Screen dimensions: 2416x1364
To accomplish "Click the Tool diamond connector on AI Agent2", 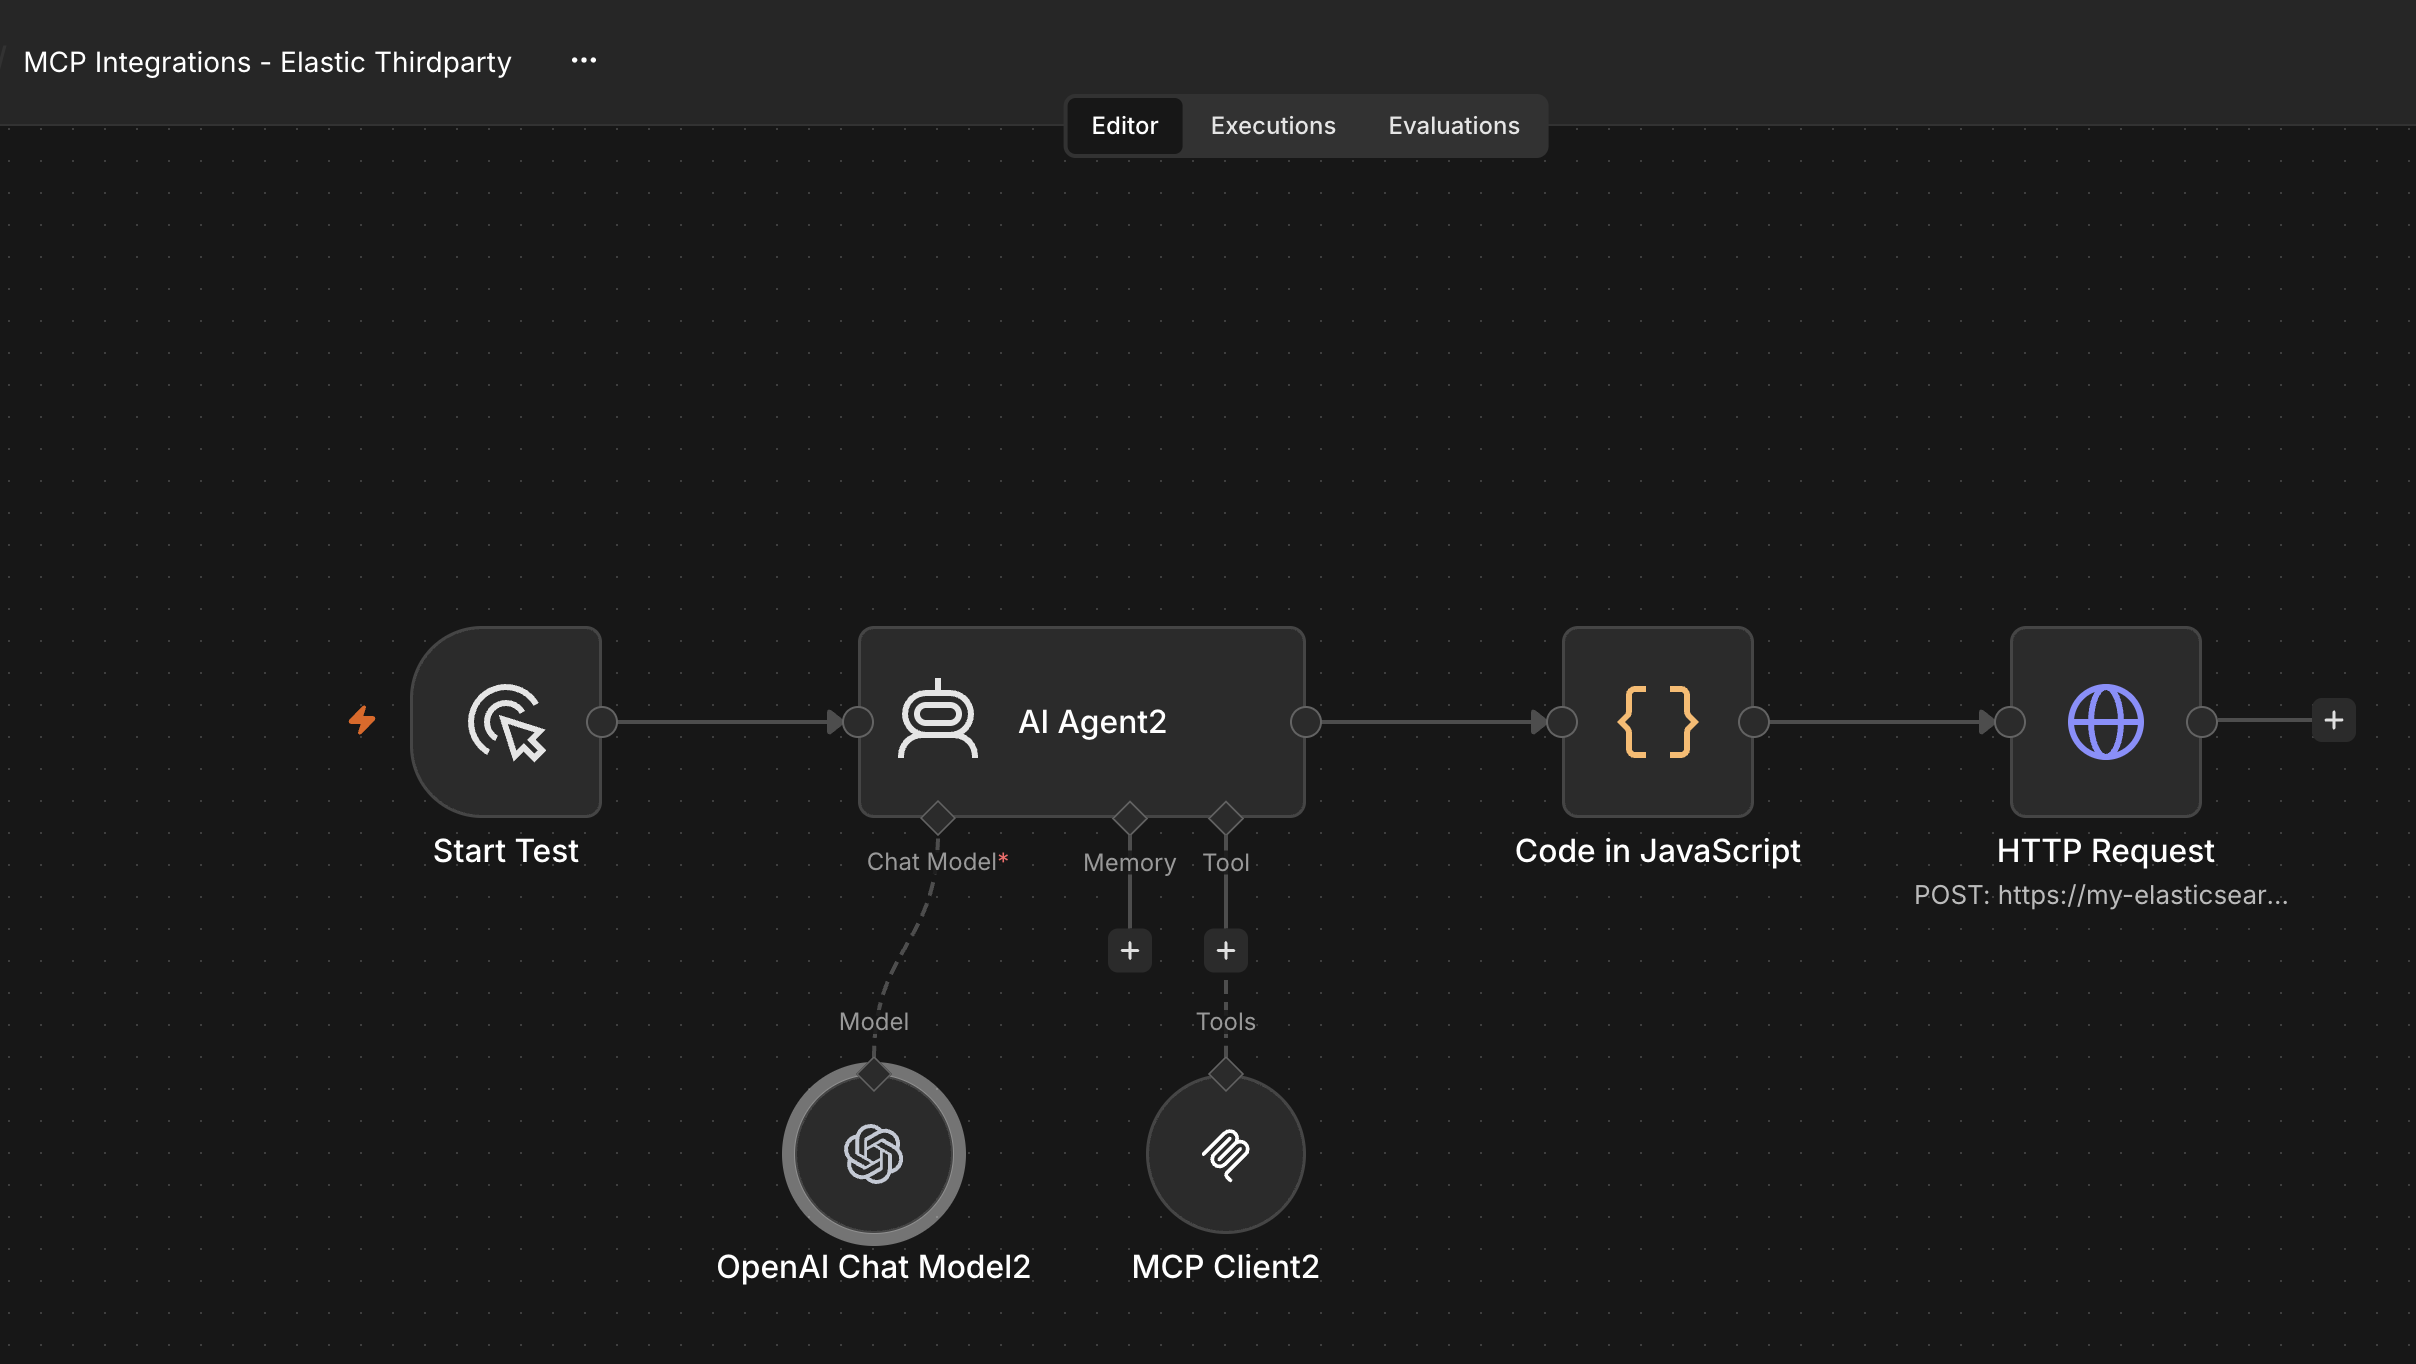I will (x=1225, y=817).
